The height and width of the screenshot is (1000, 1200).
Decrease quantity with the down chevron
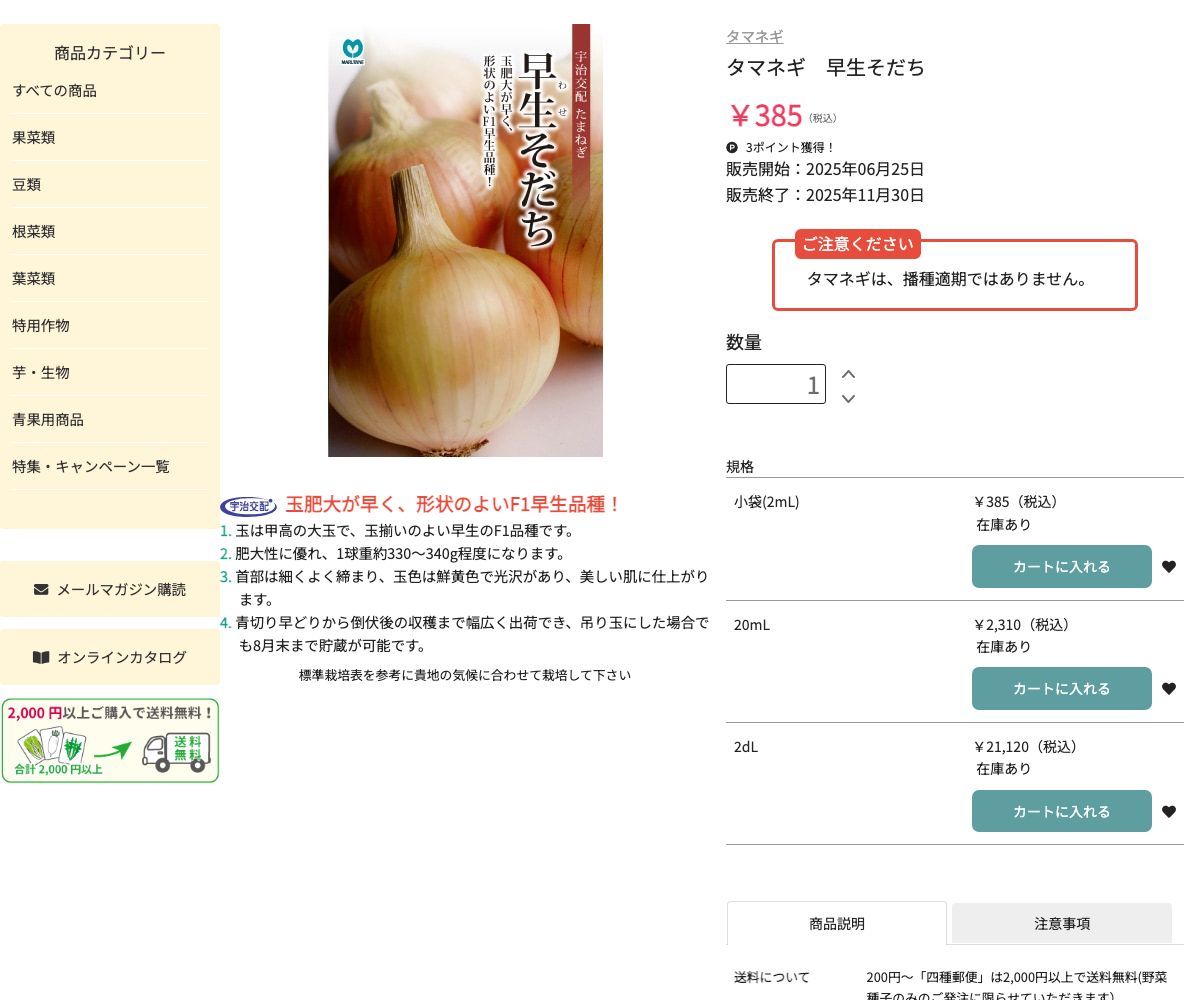848,398
